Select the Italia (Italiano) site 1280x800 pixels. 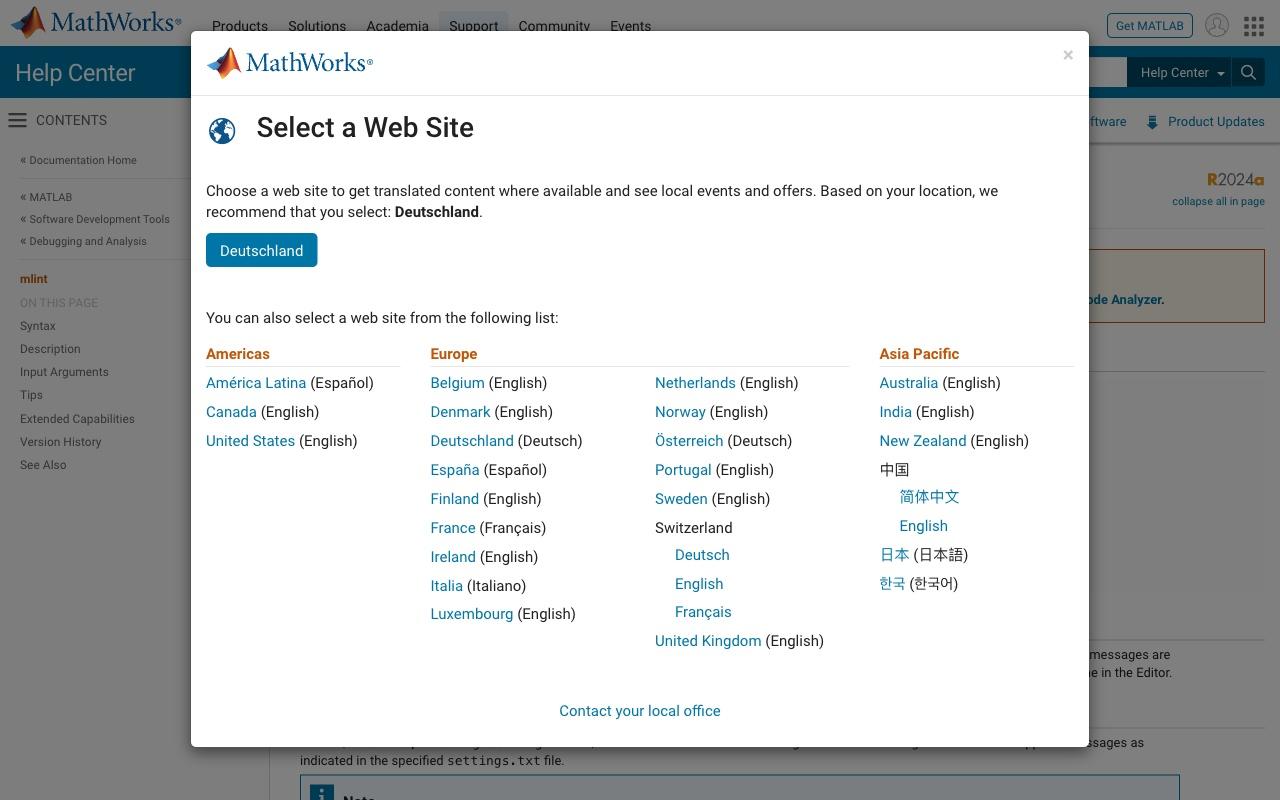tap(446, 586)
